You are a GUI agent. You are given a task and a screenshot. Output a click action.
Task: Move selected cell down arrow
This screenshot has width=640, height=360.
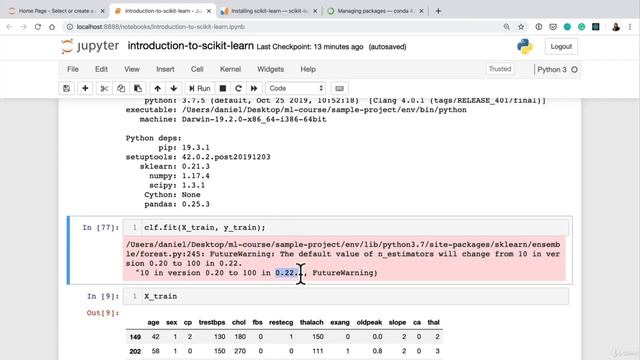click(173, 88)
